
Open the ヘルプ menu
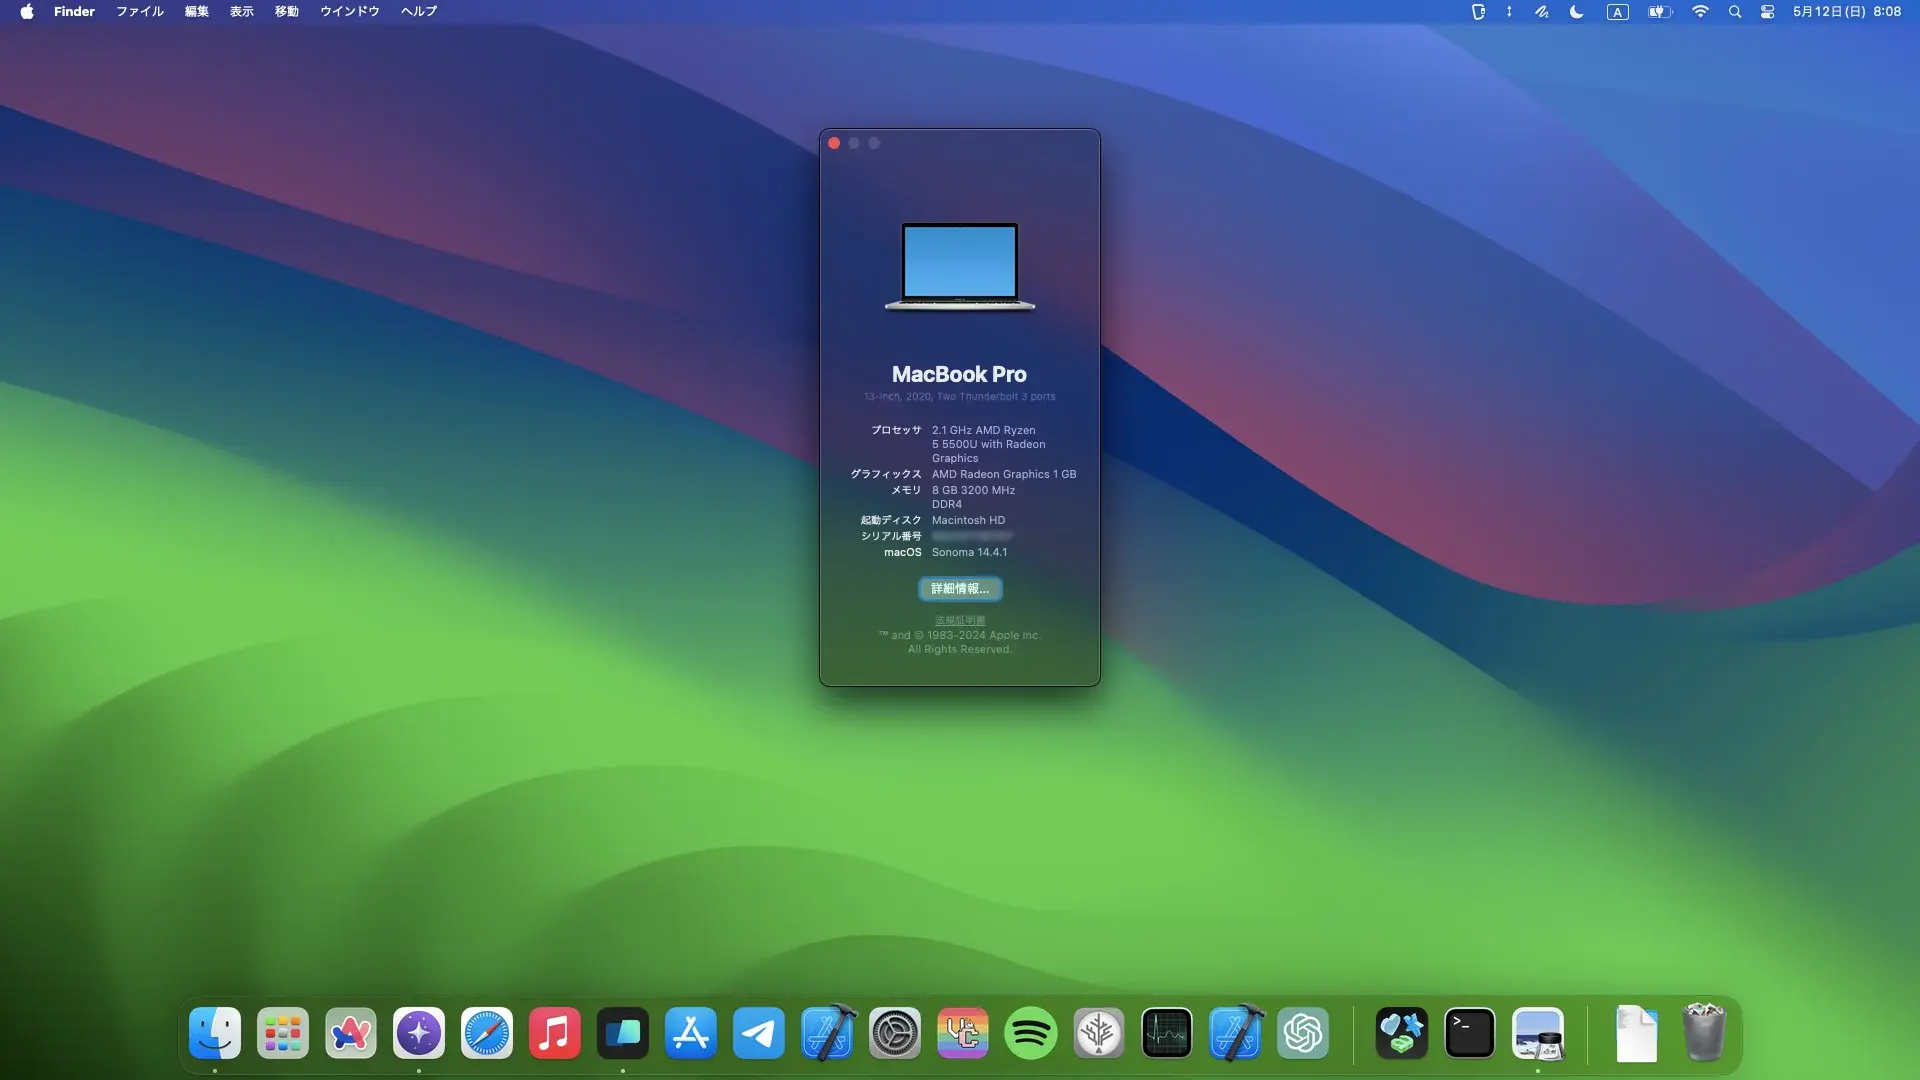tap(419, 12)
